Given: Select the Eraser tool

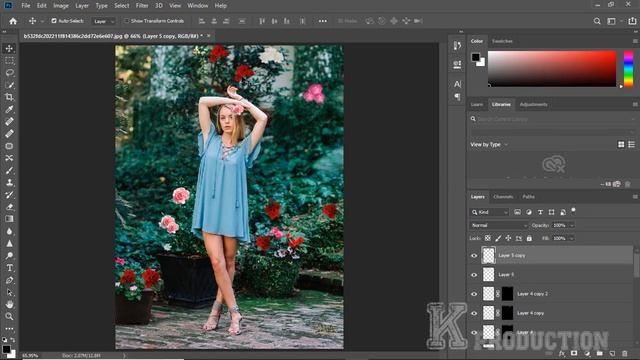Looking at the screenshot, I should pyautogui.click(x=9, y=207).
